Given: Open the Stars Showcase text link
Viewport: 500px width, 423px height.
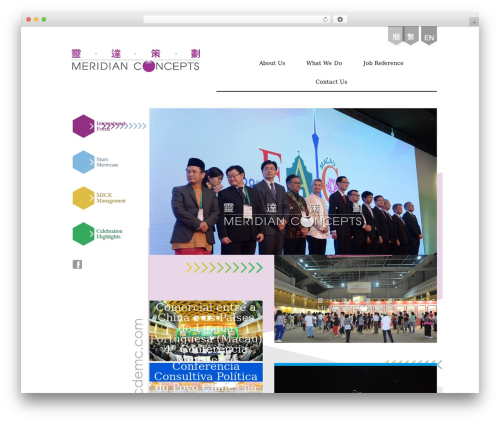Looking at the screenshot, I should (x=107, y=162).
